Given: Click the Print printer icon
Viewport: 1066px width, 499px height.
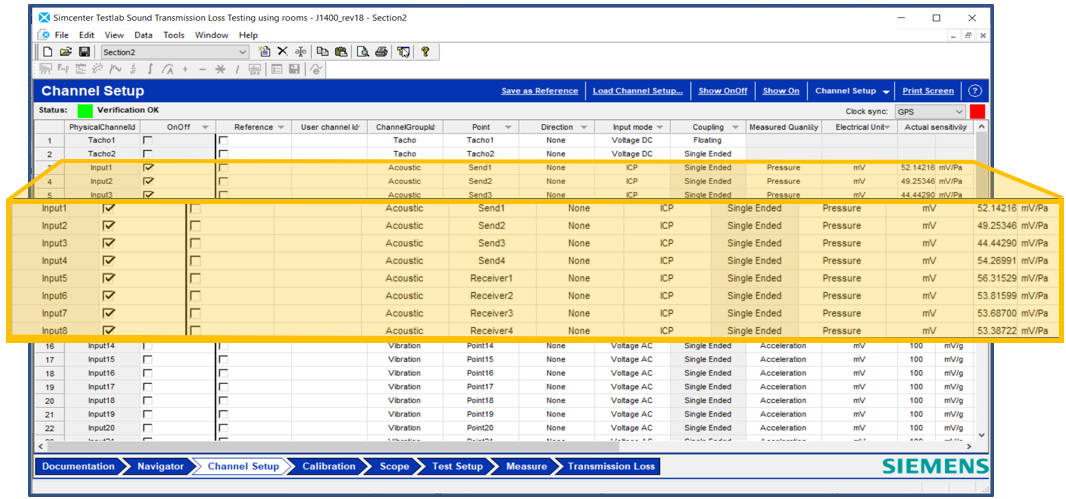Looking at the screenshot, I should click(382, 52).
